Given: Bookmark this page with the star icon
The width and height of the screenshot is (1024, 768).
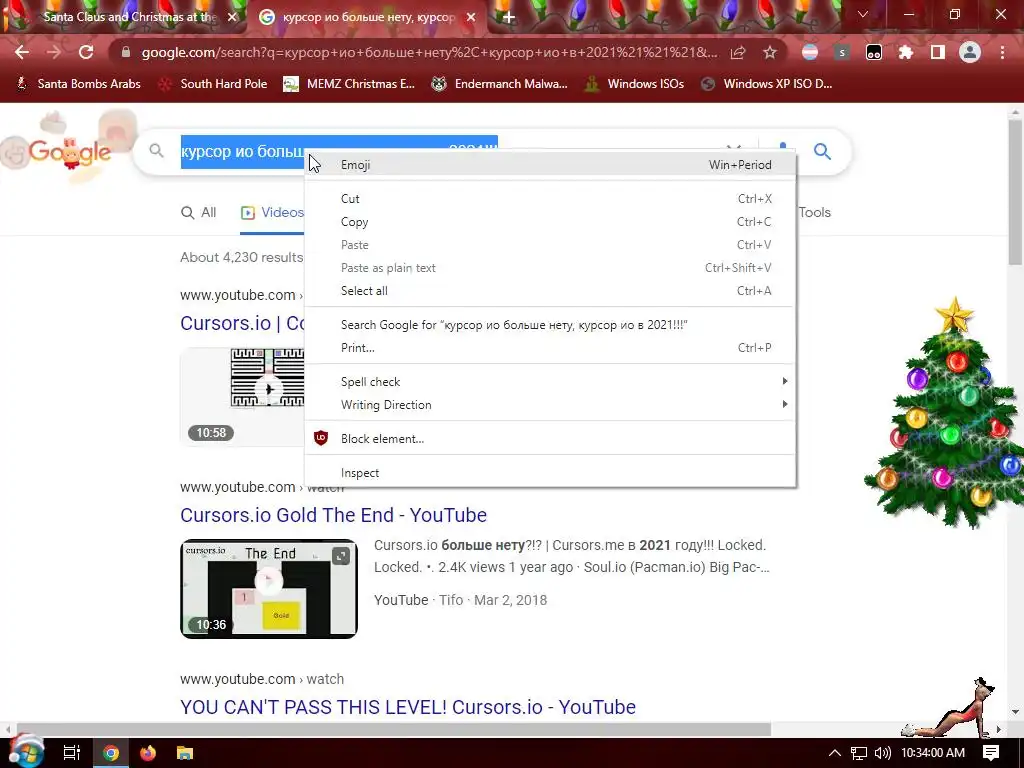Looking at the screenshot, I should pyautogui.click(x=770, y=52).
